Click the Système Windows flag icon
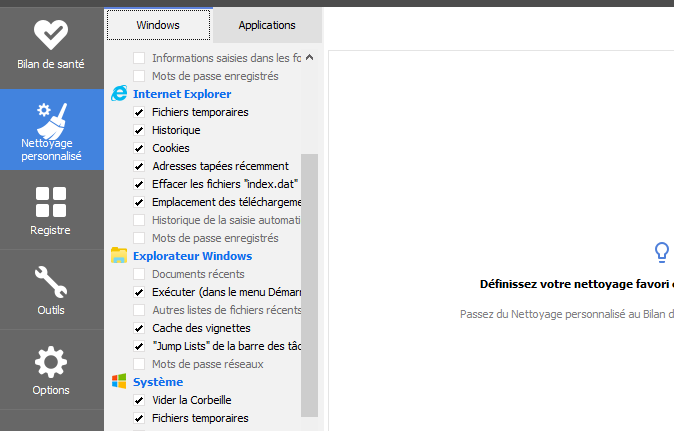Screen dimensions: 674x431 pos(119,381)
